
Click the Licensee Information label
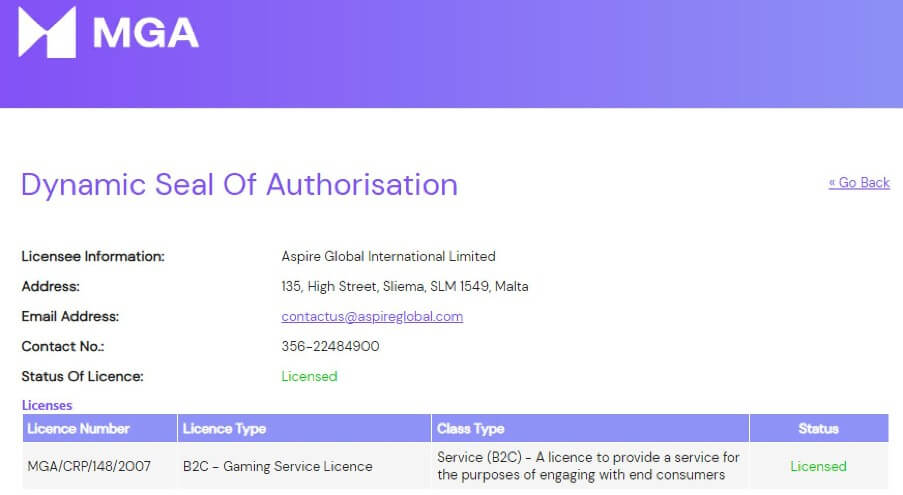pos(93,256)
